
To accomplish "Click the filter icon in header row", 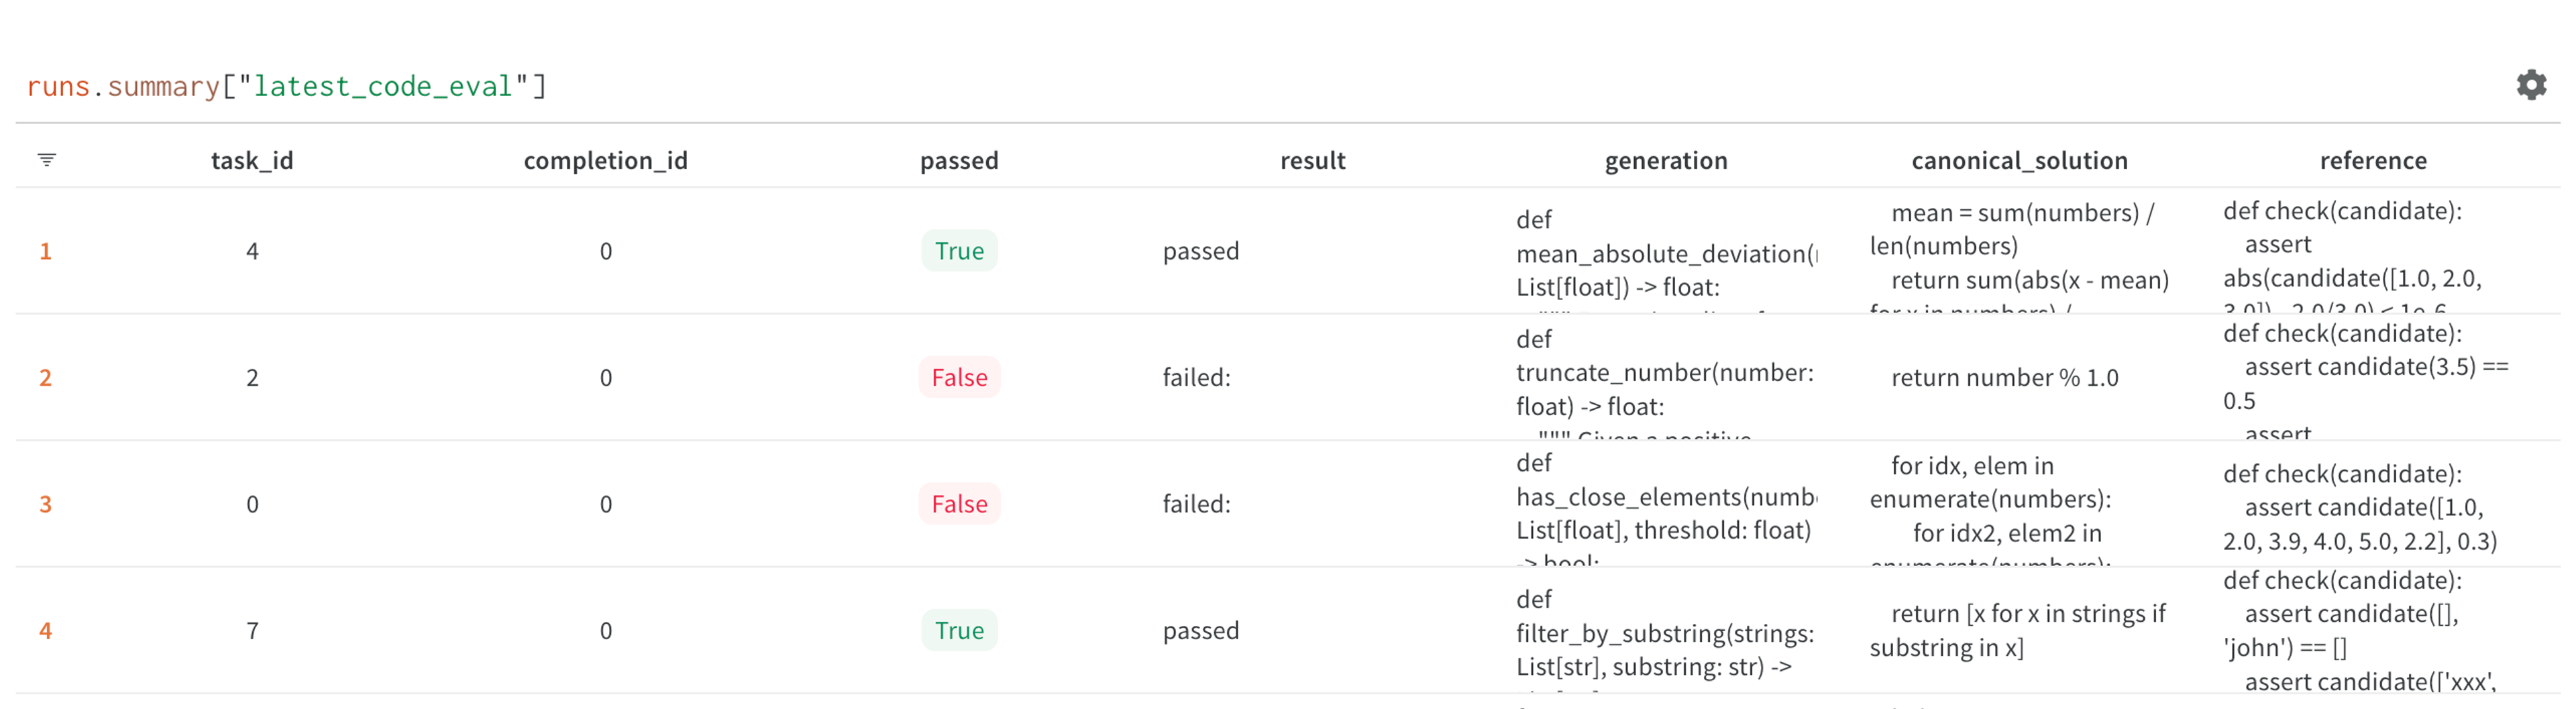I will point(47,160).
